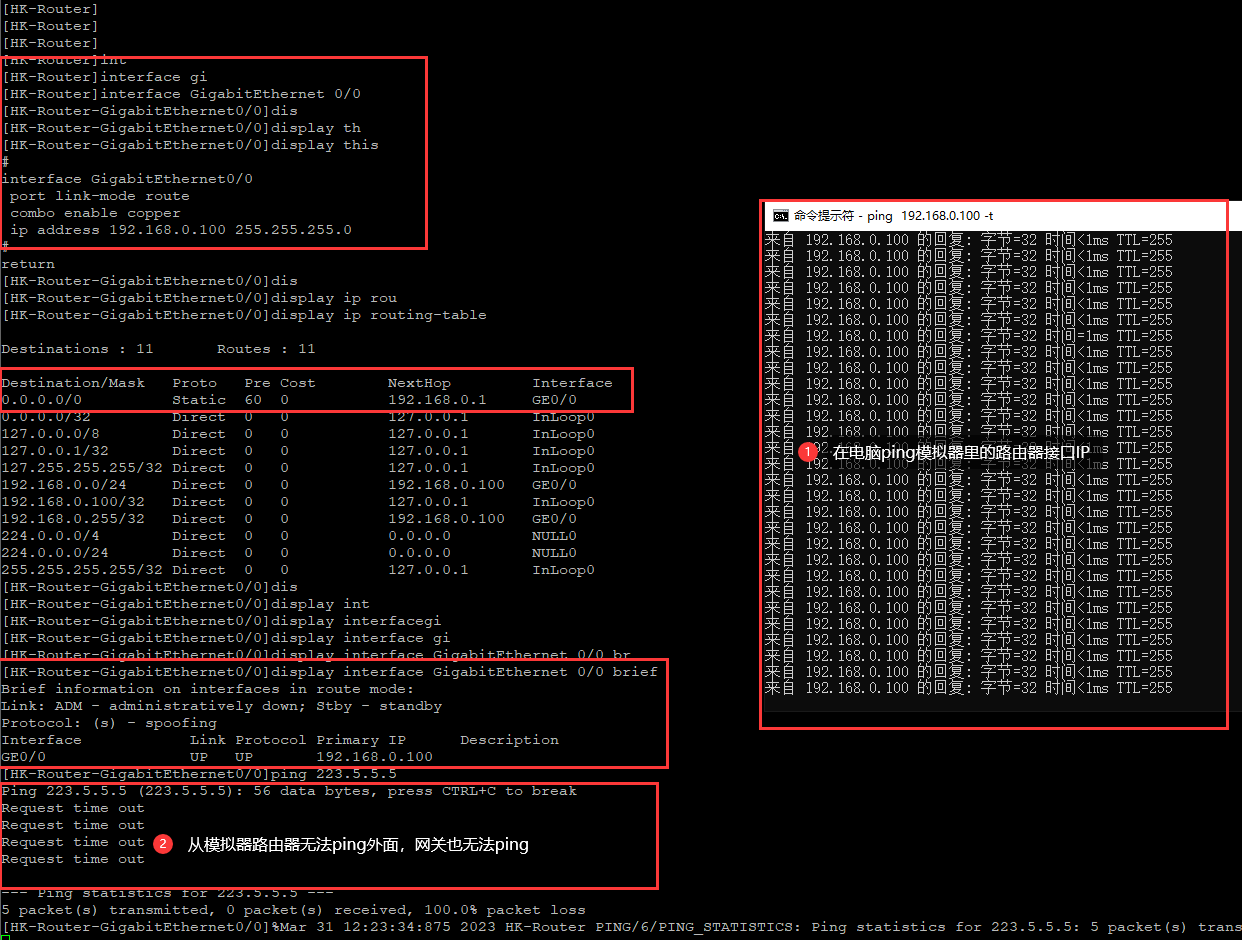This screenshot has width=1242, height=940.
Task: Click the 'Static' protocol entry
Action: tap(199, 400)
